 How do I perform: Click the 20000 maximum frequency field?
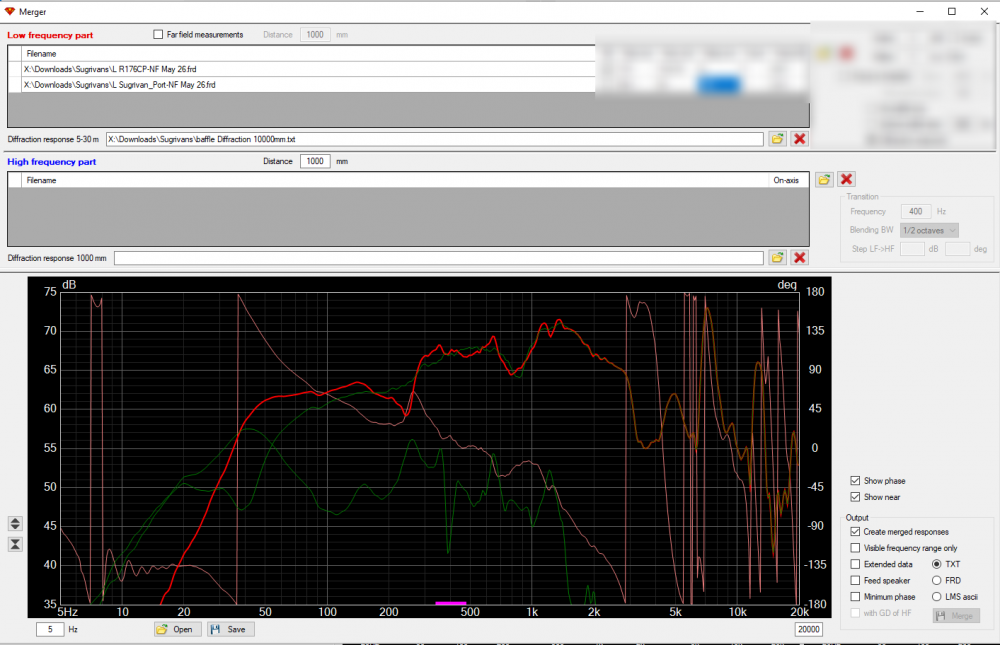(808, 629)
